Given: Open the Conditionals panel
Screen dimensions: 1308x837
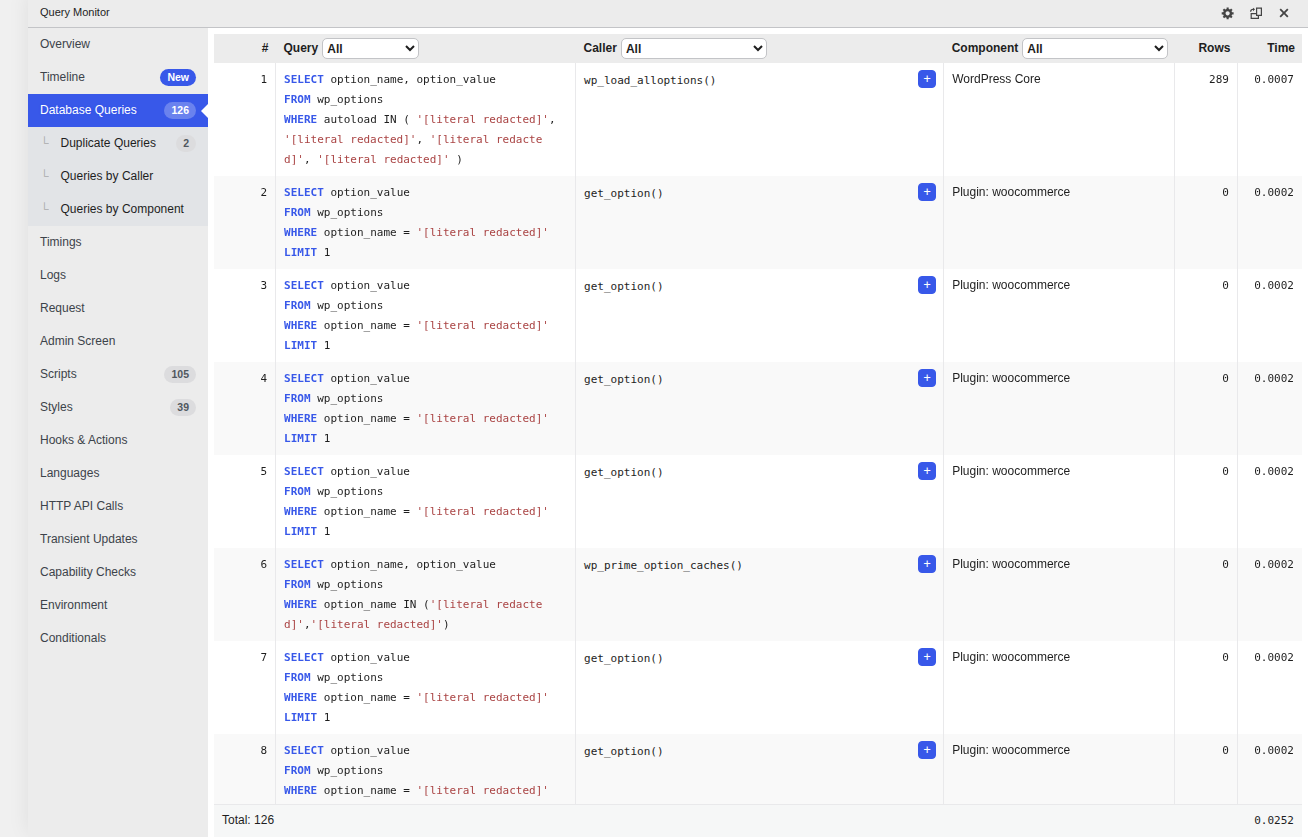Looking at the screenshot, I should (118, 638).
